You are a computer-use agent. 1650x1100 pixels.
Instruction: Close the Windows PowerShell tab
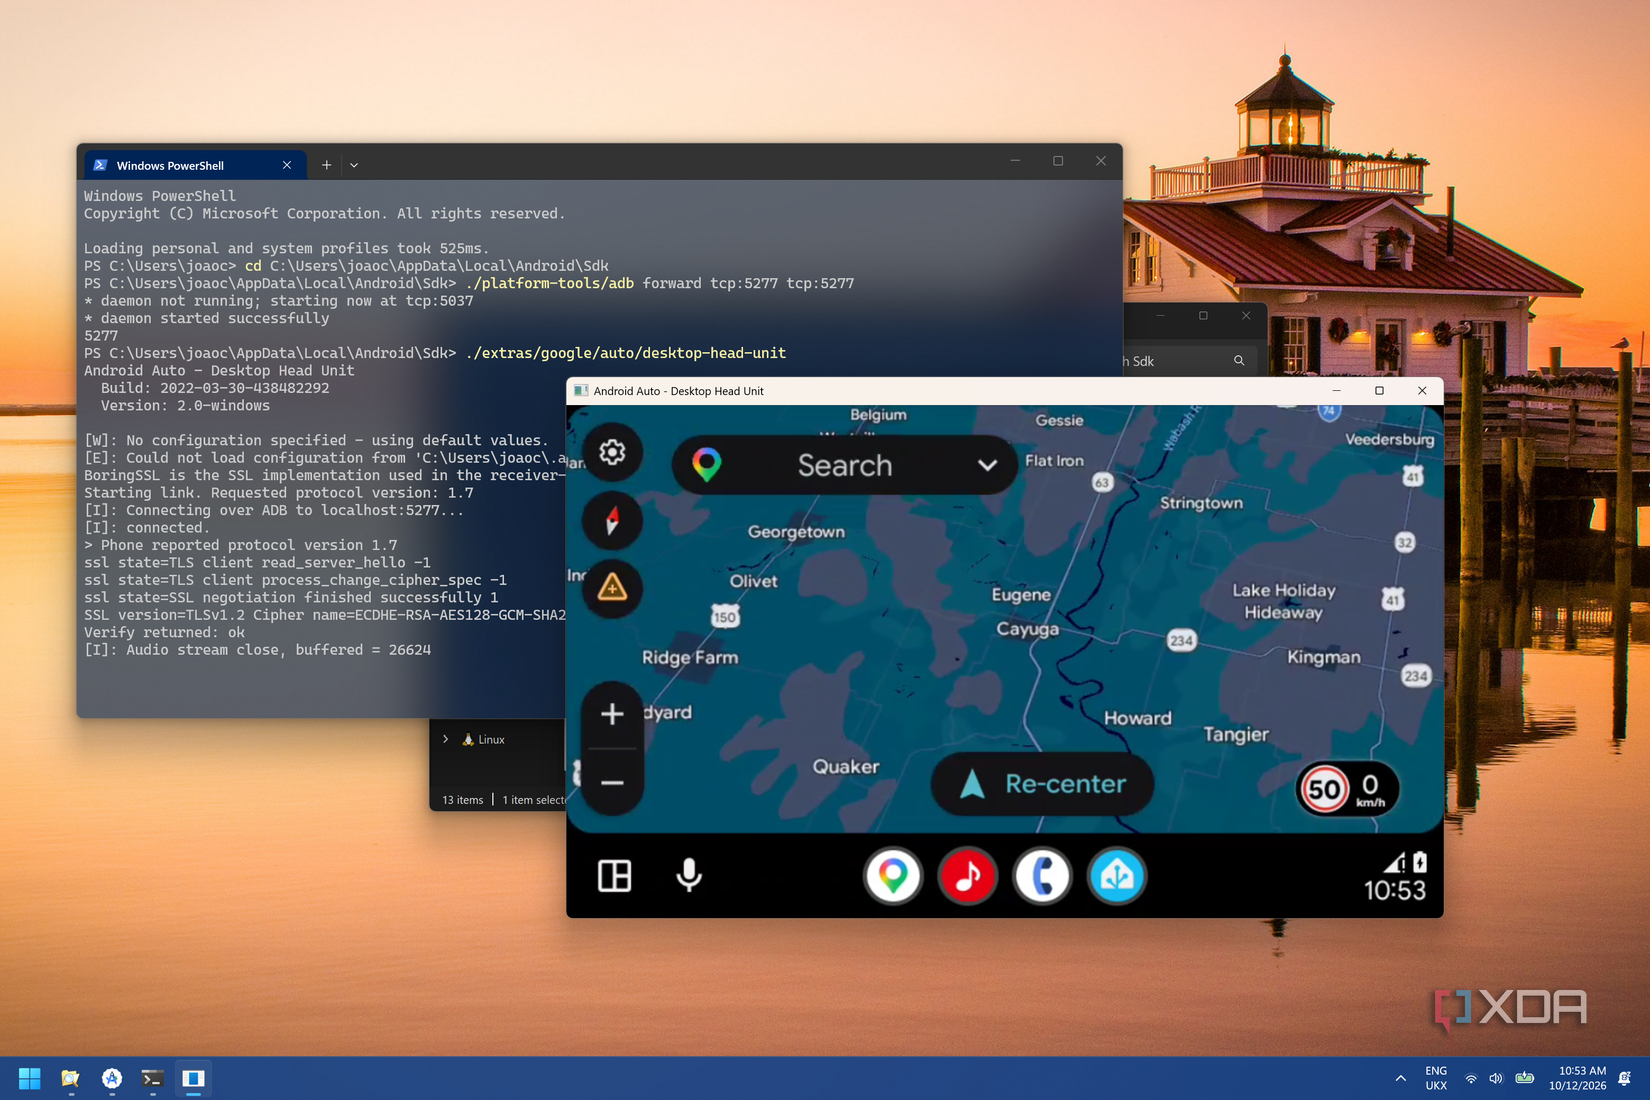(x=287, y=165)
